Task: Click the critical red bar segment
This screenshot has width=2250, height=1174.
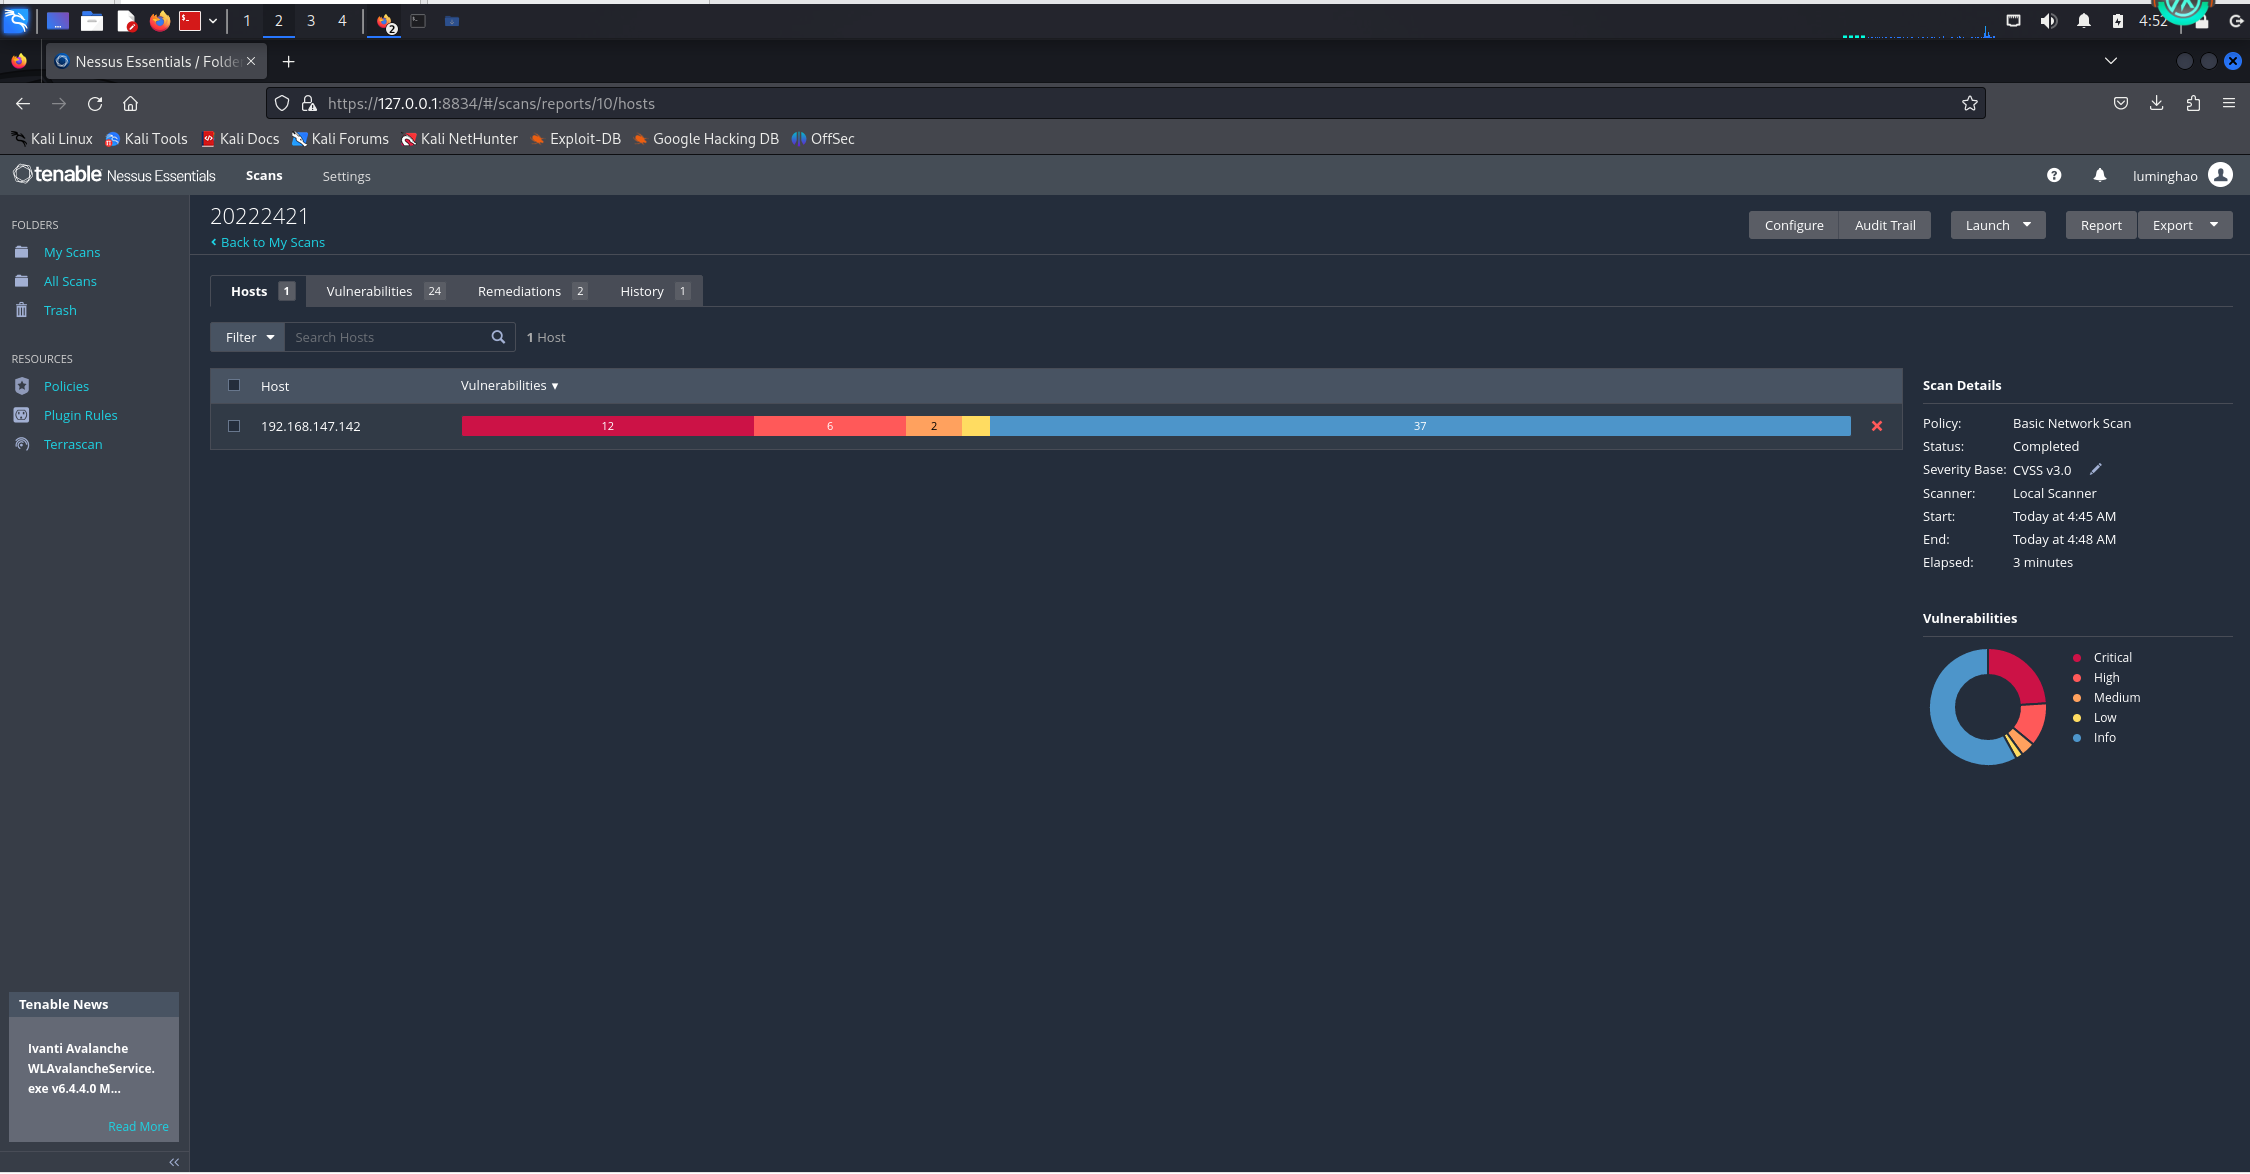Action: click(x=607, y=426)
